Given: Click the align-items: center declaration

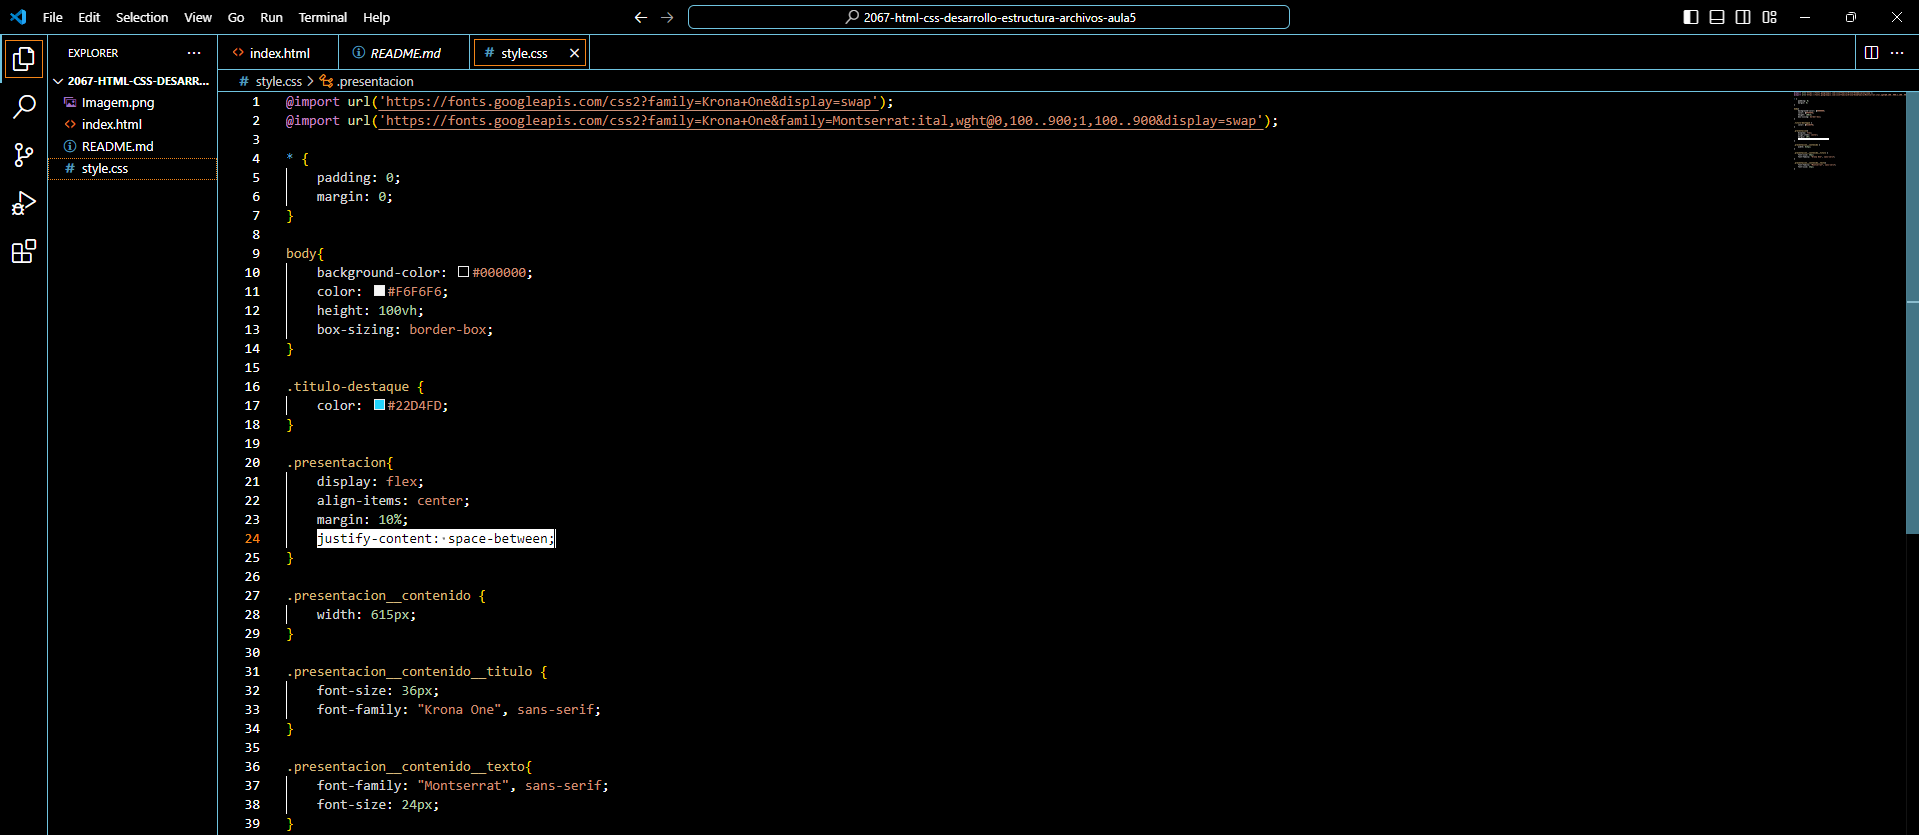Looking at the screenshot, I should [393, 500].
